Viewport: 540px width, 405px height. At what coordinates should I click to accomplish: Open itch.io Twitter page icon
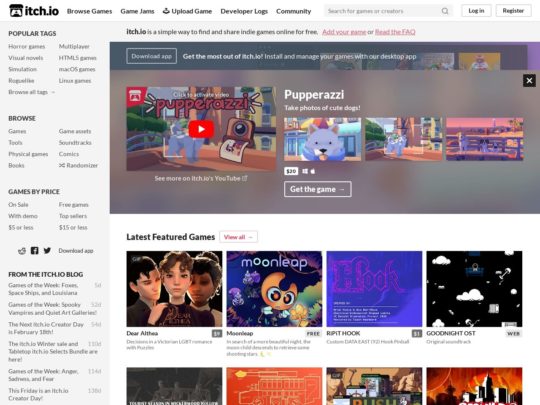coord(47,251)
